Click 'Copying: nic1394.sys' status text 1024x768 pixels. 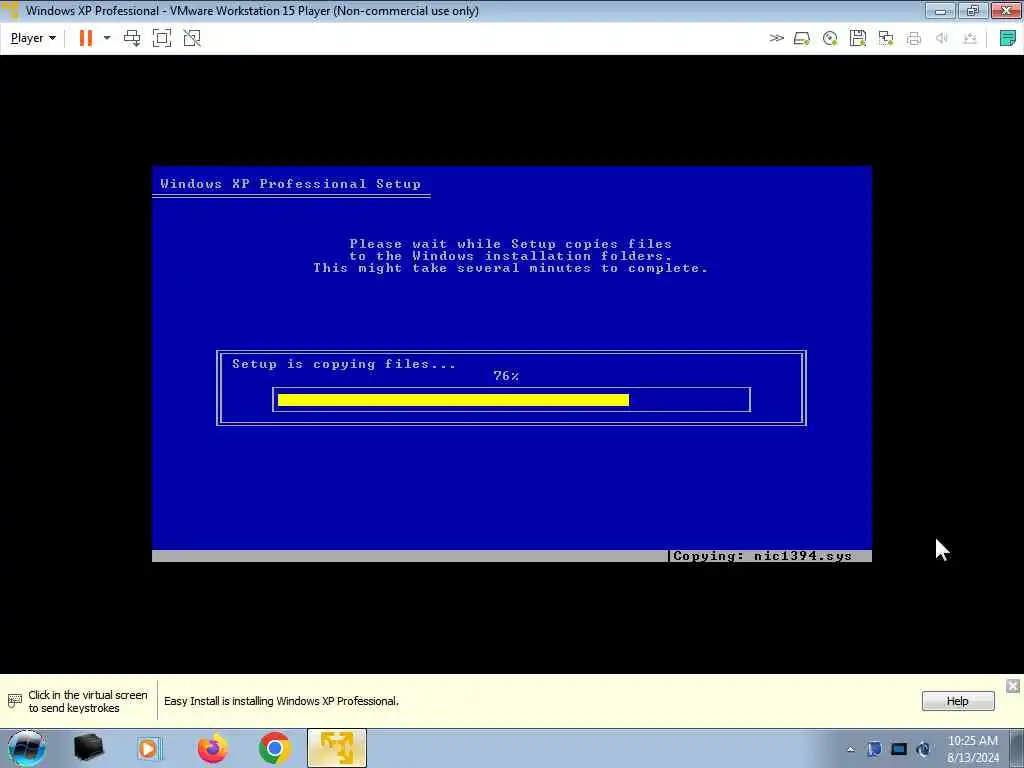762,556
